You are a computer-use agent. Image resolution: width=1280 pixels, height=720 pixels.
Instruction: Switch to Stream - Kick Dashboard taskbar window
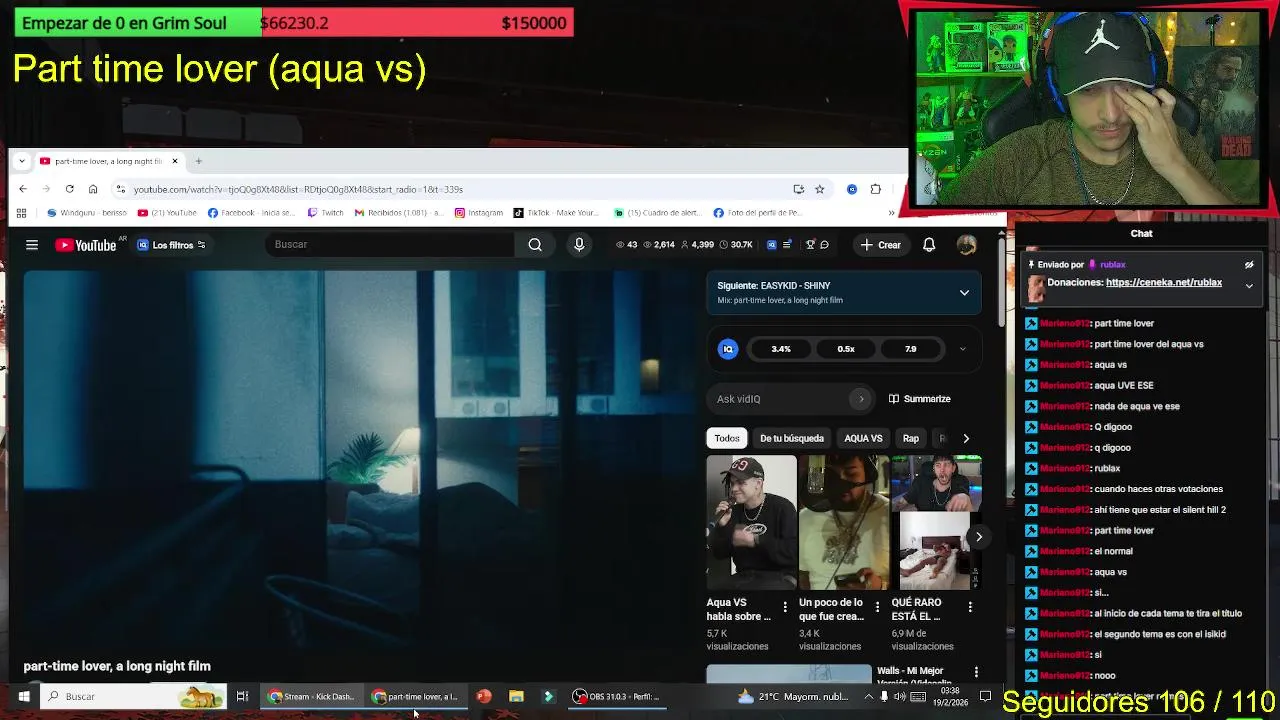click(312, 696)
